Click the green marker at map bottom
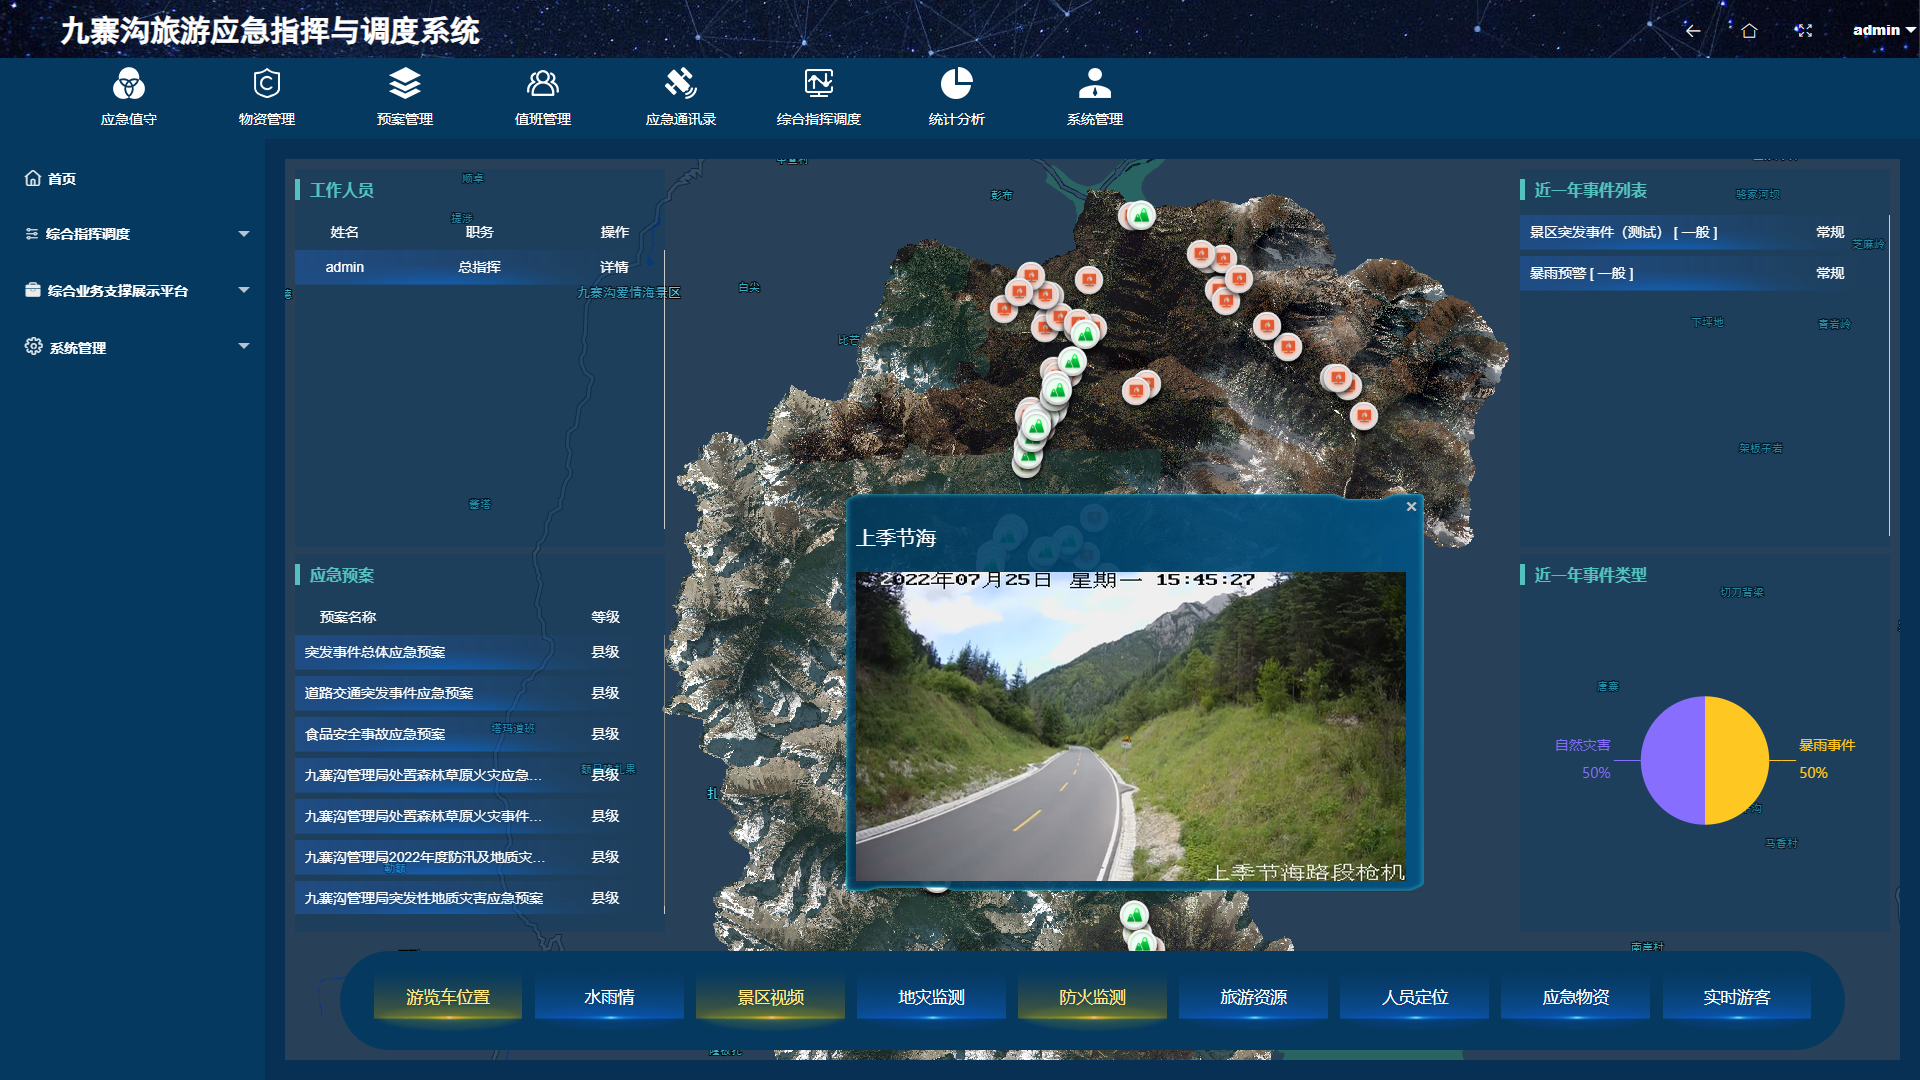Image resolution: width=1920 pixels, height=1080 pixels. point(1134,914)
